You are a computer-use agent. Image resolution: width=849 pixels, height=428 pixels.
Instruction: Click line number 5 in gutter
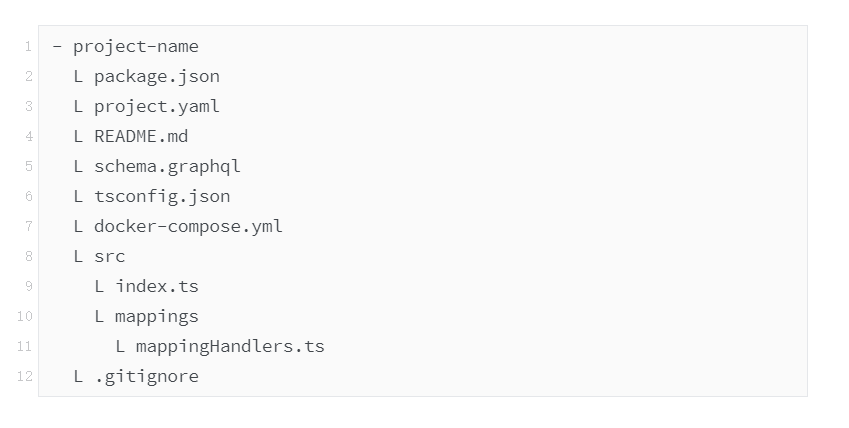tap(28, 166)
